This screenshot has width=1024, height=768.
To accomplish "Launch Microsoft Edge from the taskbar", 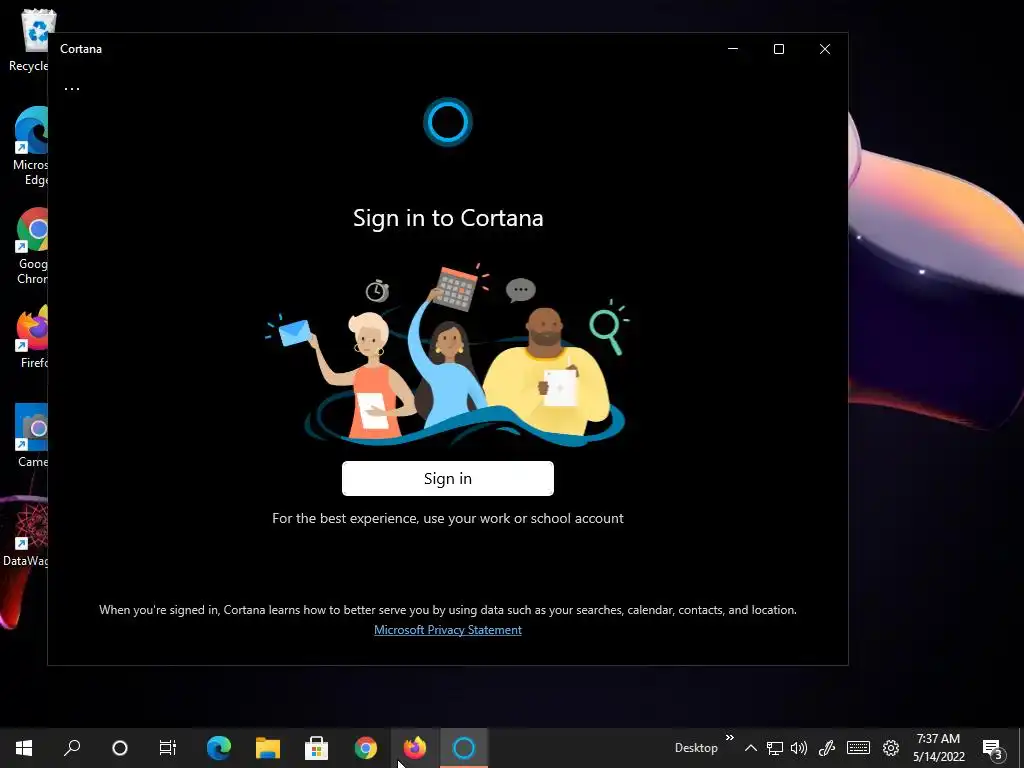I will 219,747.
